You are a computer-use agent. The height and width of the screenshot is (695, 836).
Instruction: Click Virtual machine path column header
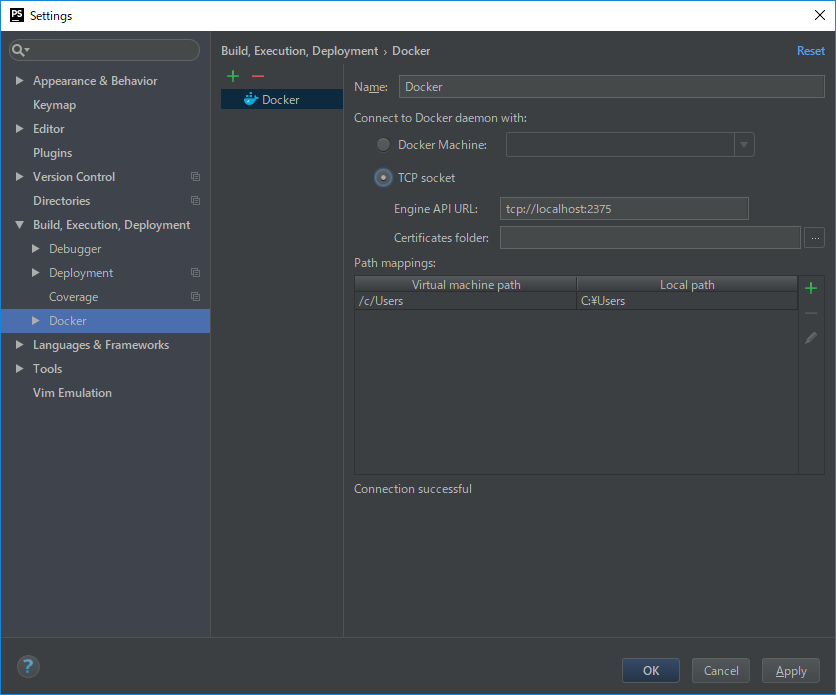click(465, 284)
